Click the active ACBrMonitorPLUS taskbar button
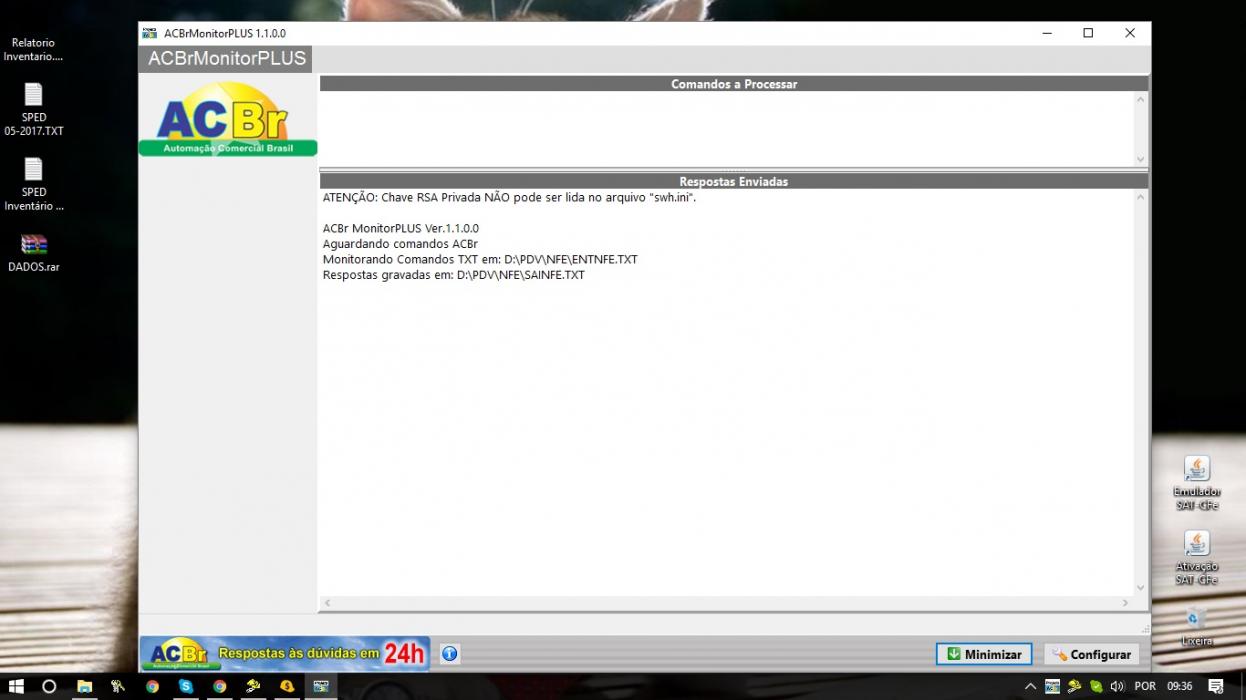The image size is (1246, 700). click(321, 686)
